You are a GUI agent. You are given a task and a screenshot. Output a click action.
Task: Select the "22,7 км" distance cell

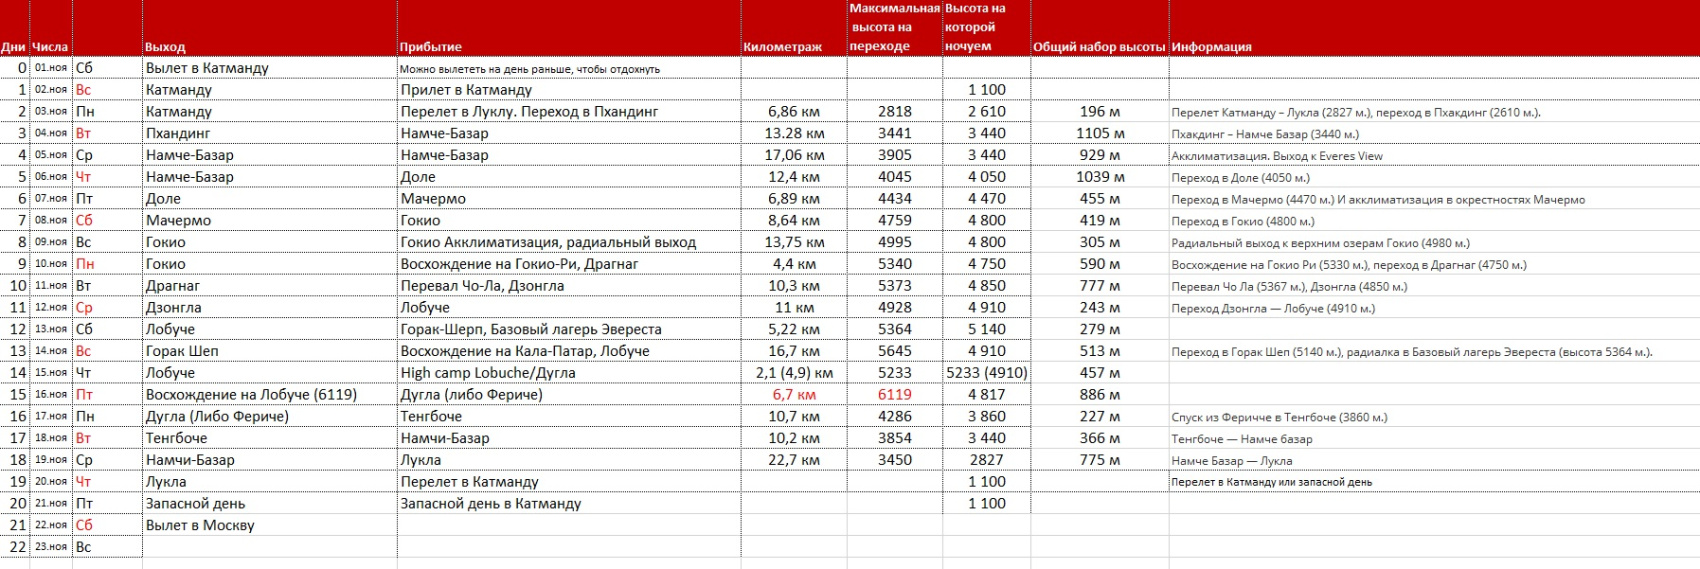tap(794, 460)
